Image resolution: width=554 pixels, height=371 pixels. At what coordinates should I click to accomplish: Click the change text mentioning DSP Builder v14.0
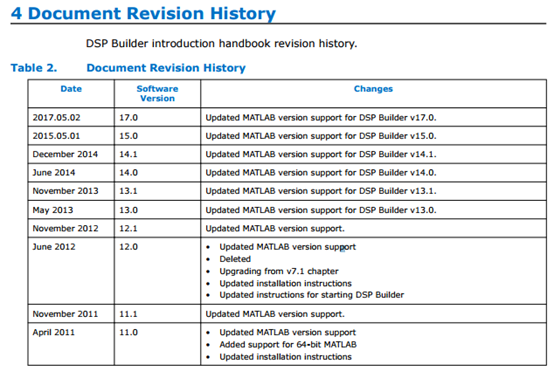pos(321,172)
